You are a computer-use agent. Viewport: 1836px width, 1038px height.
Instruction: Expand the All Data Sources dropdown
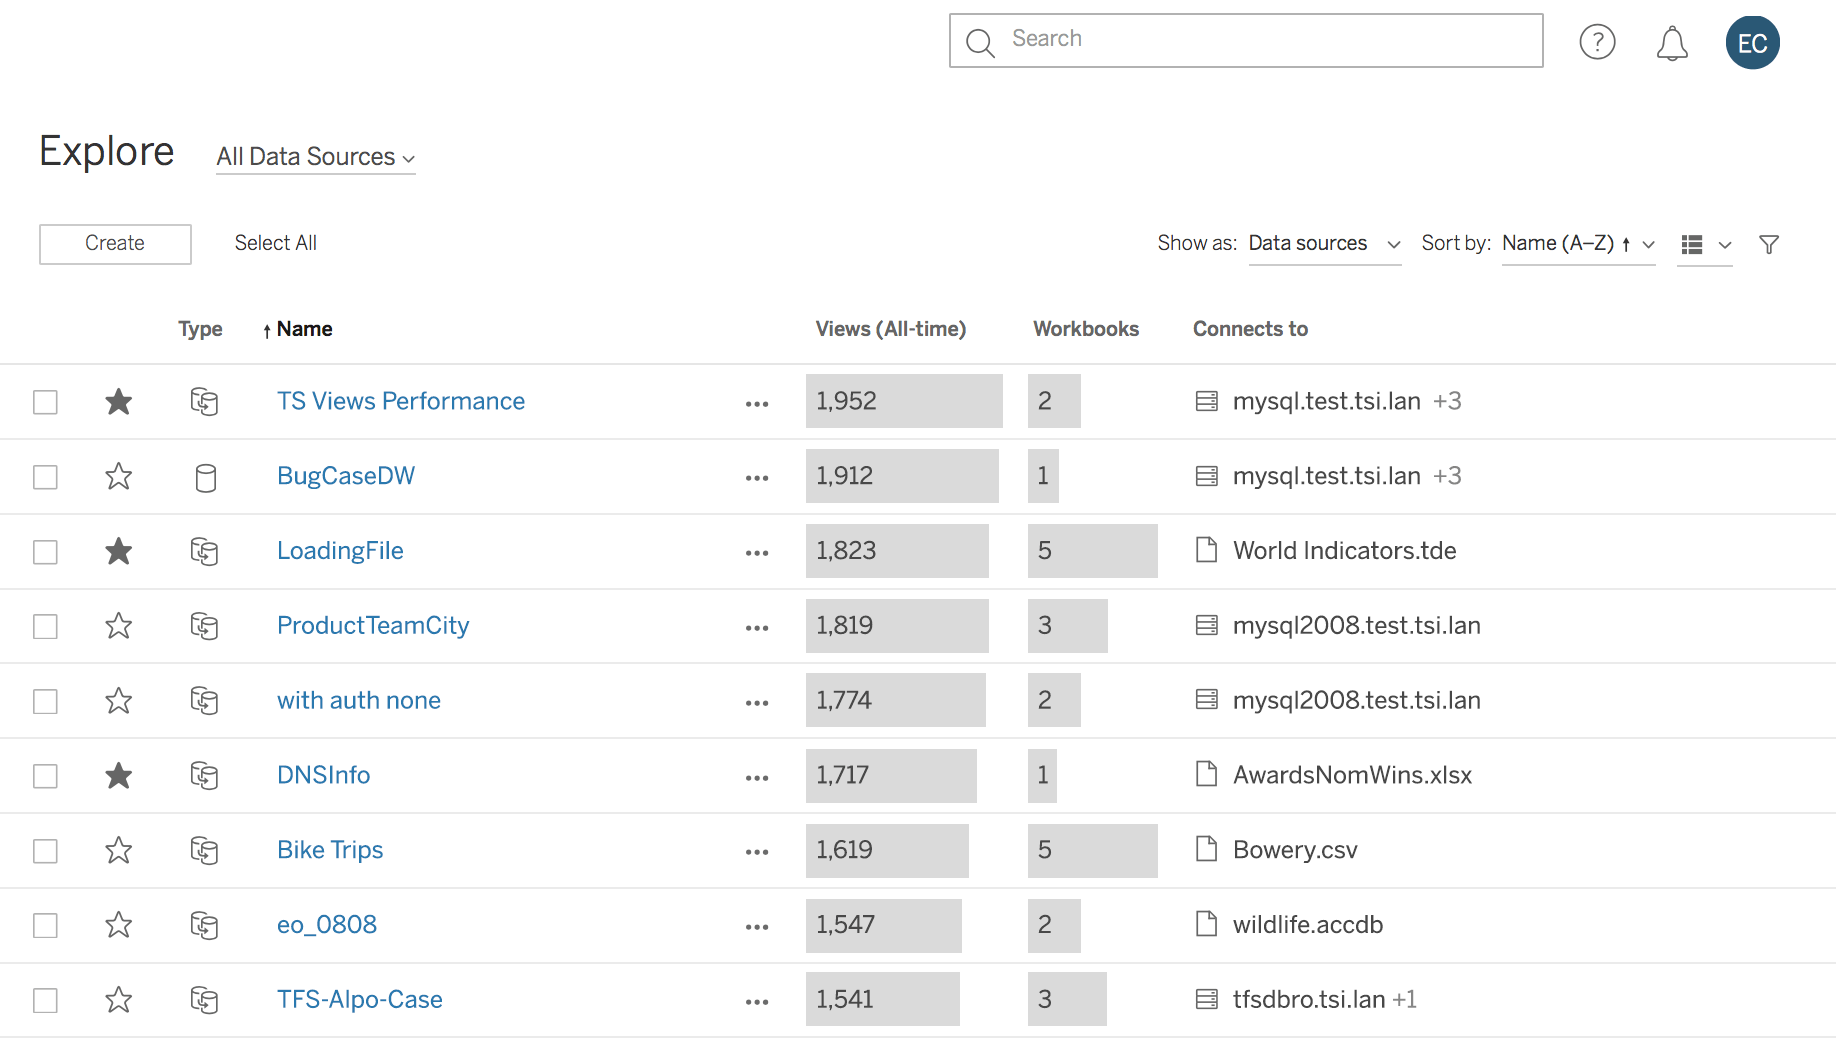315,157
